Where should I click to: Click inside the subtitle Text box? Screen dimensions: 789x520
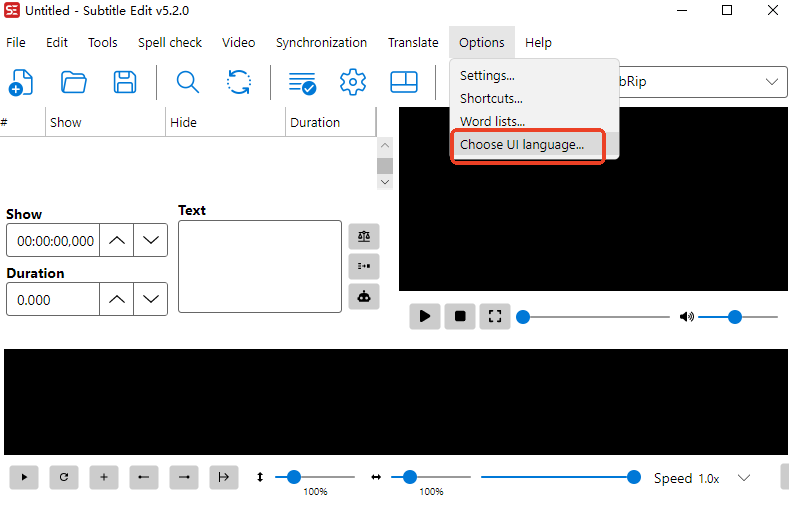(x=260, y=266)
